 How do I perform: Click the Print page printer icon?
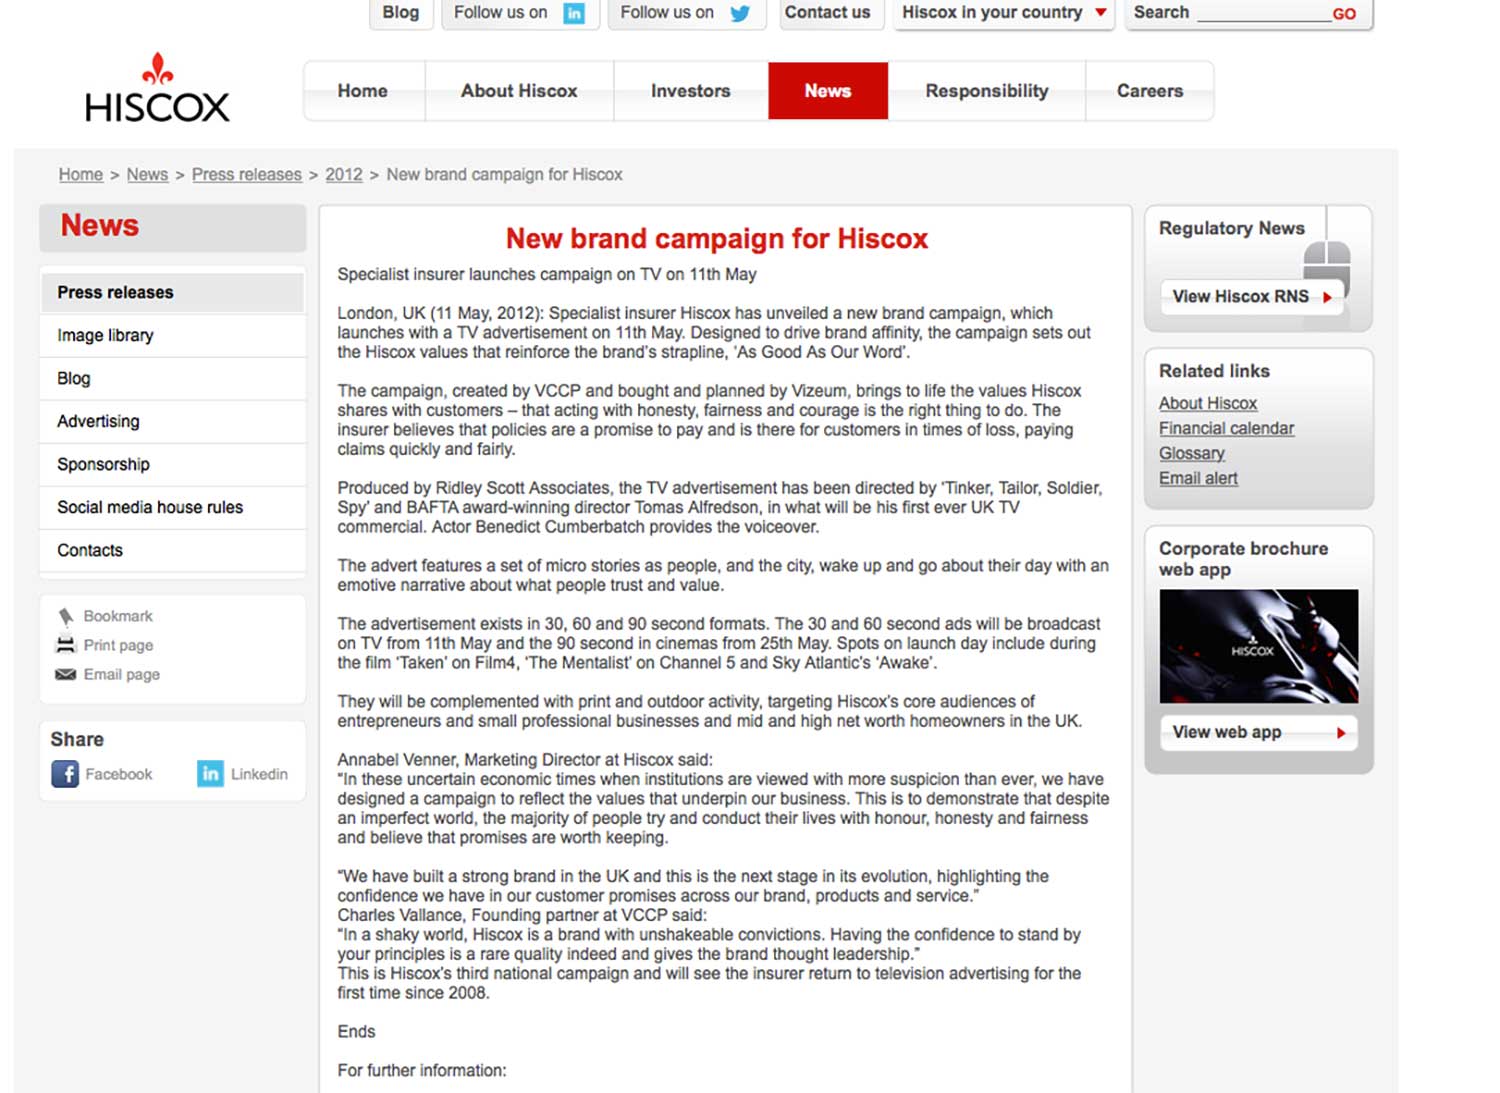(66, 645)
